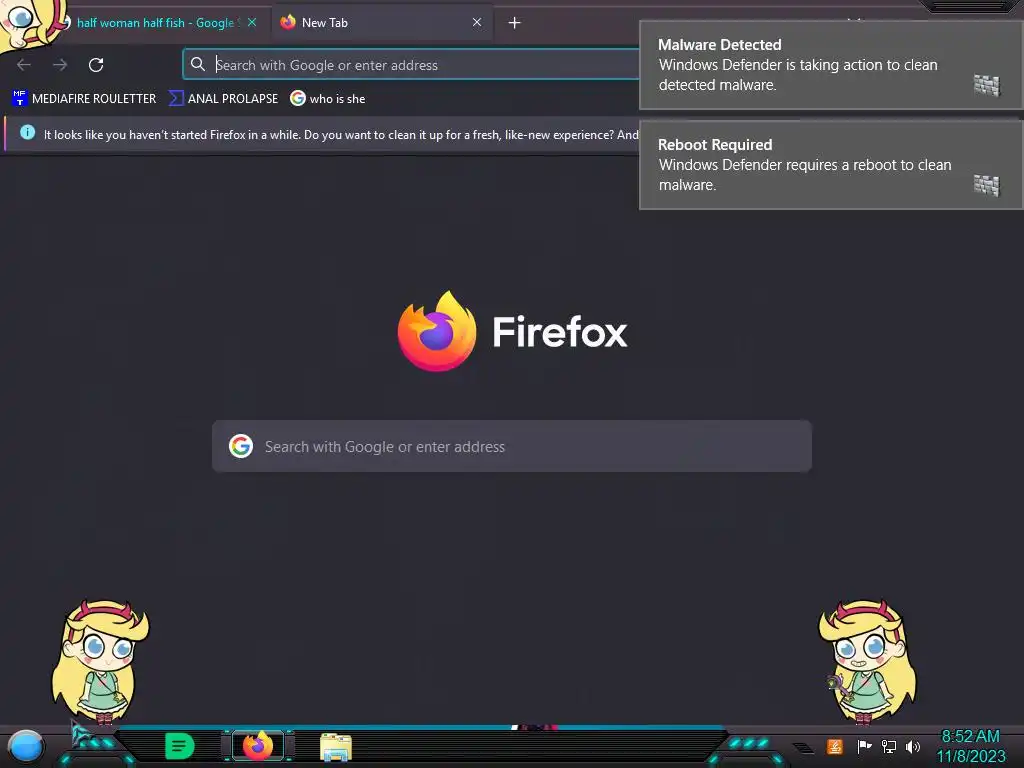
Task: Open the Action Center flag icon
Action: [x=864, y=746]
